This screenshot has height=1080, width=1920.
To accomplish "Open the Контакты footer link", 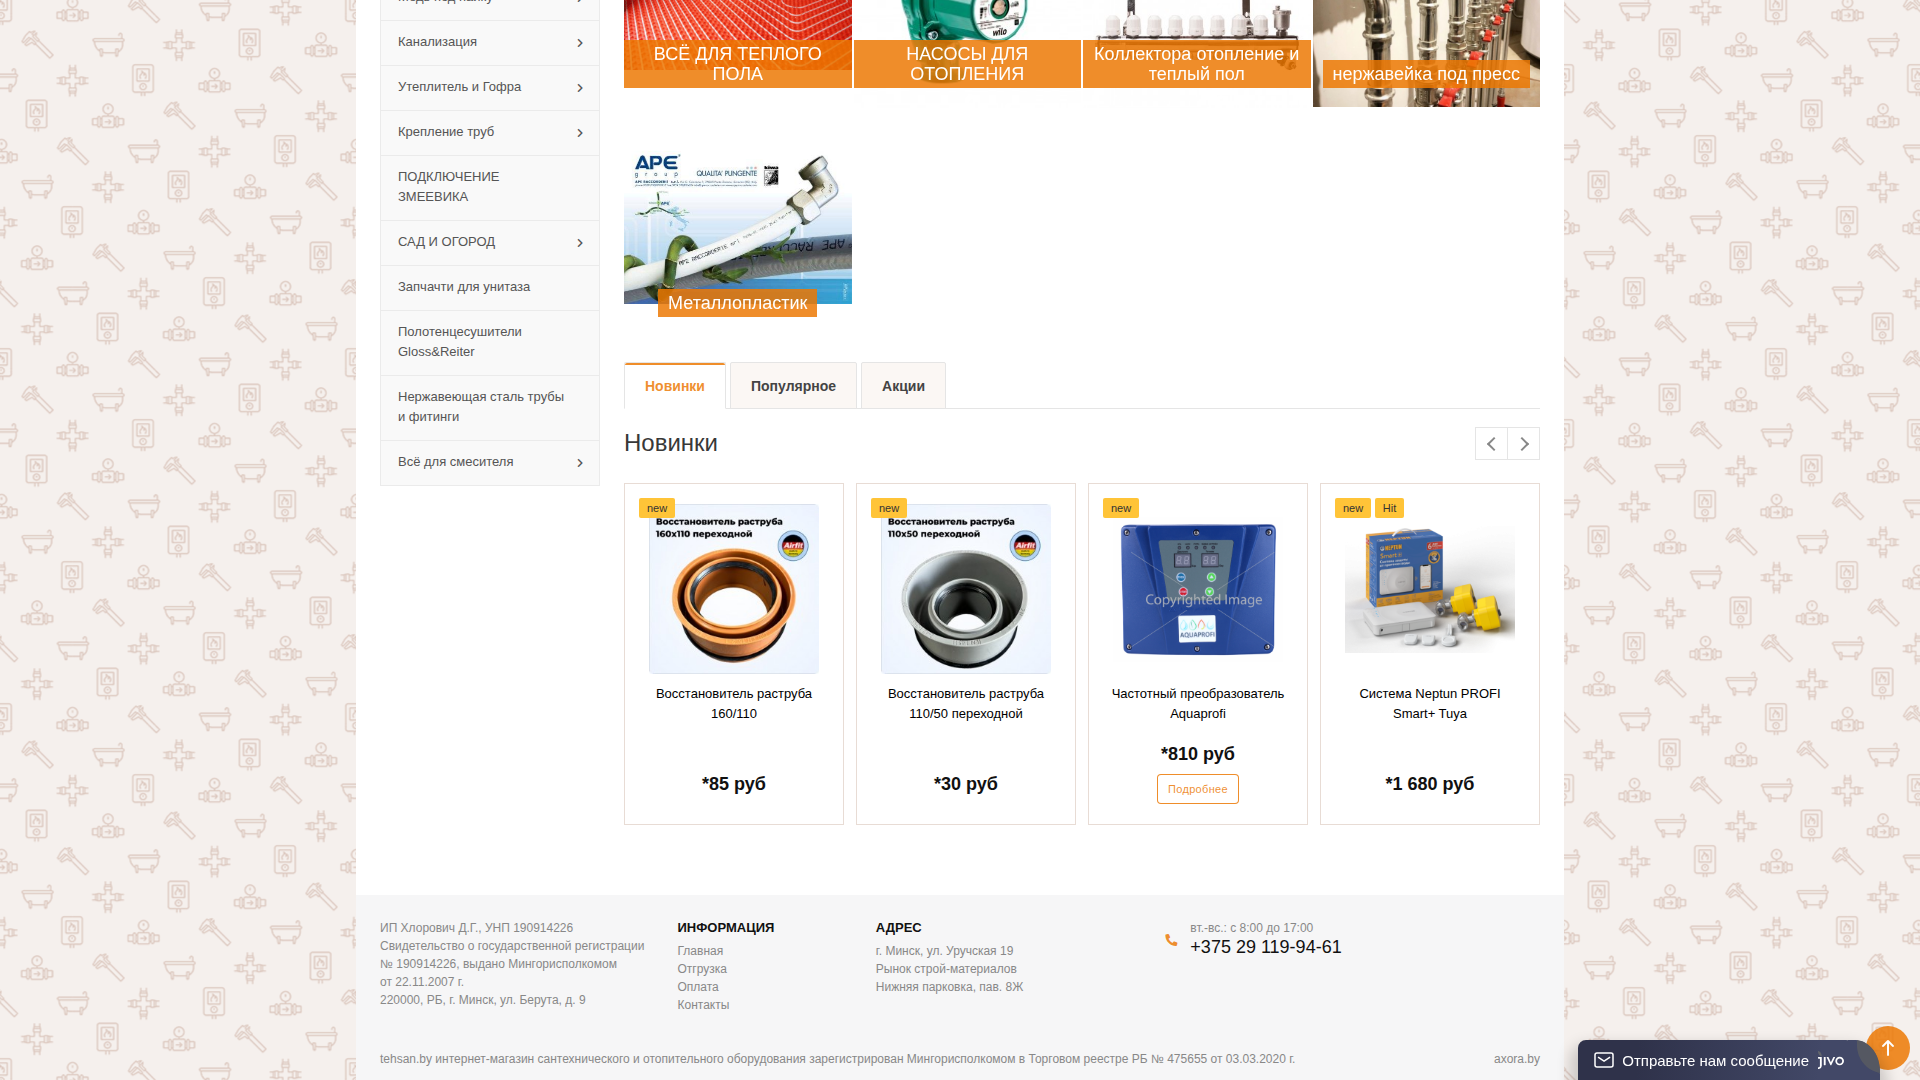I will click(x=703, y=1005).
